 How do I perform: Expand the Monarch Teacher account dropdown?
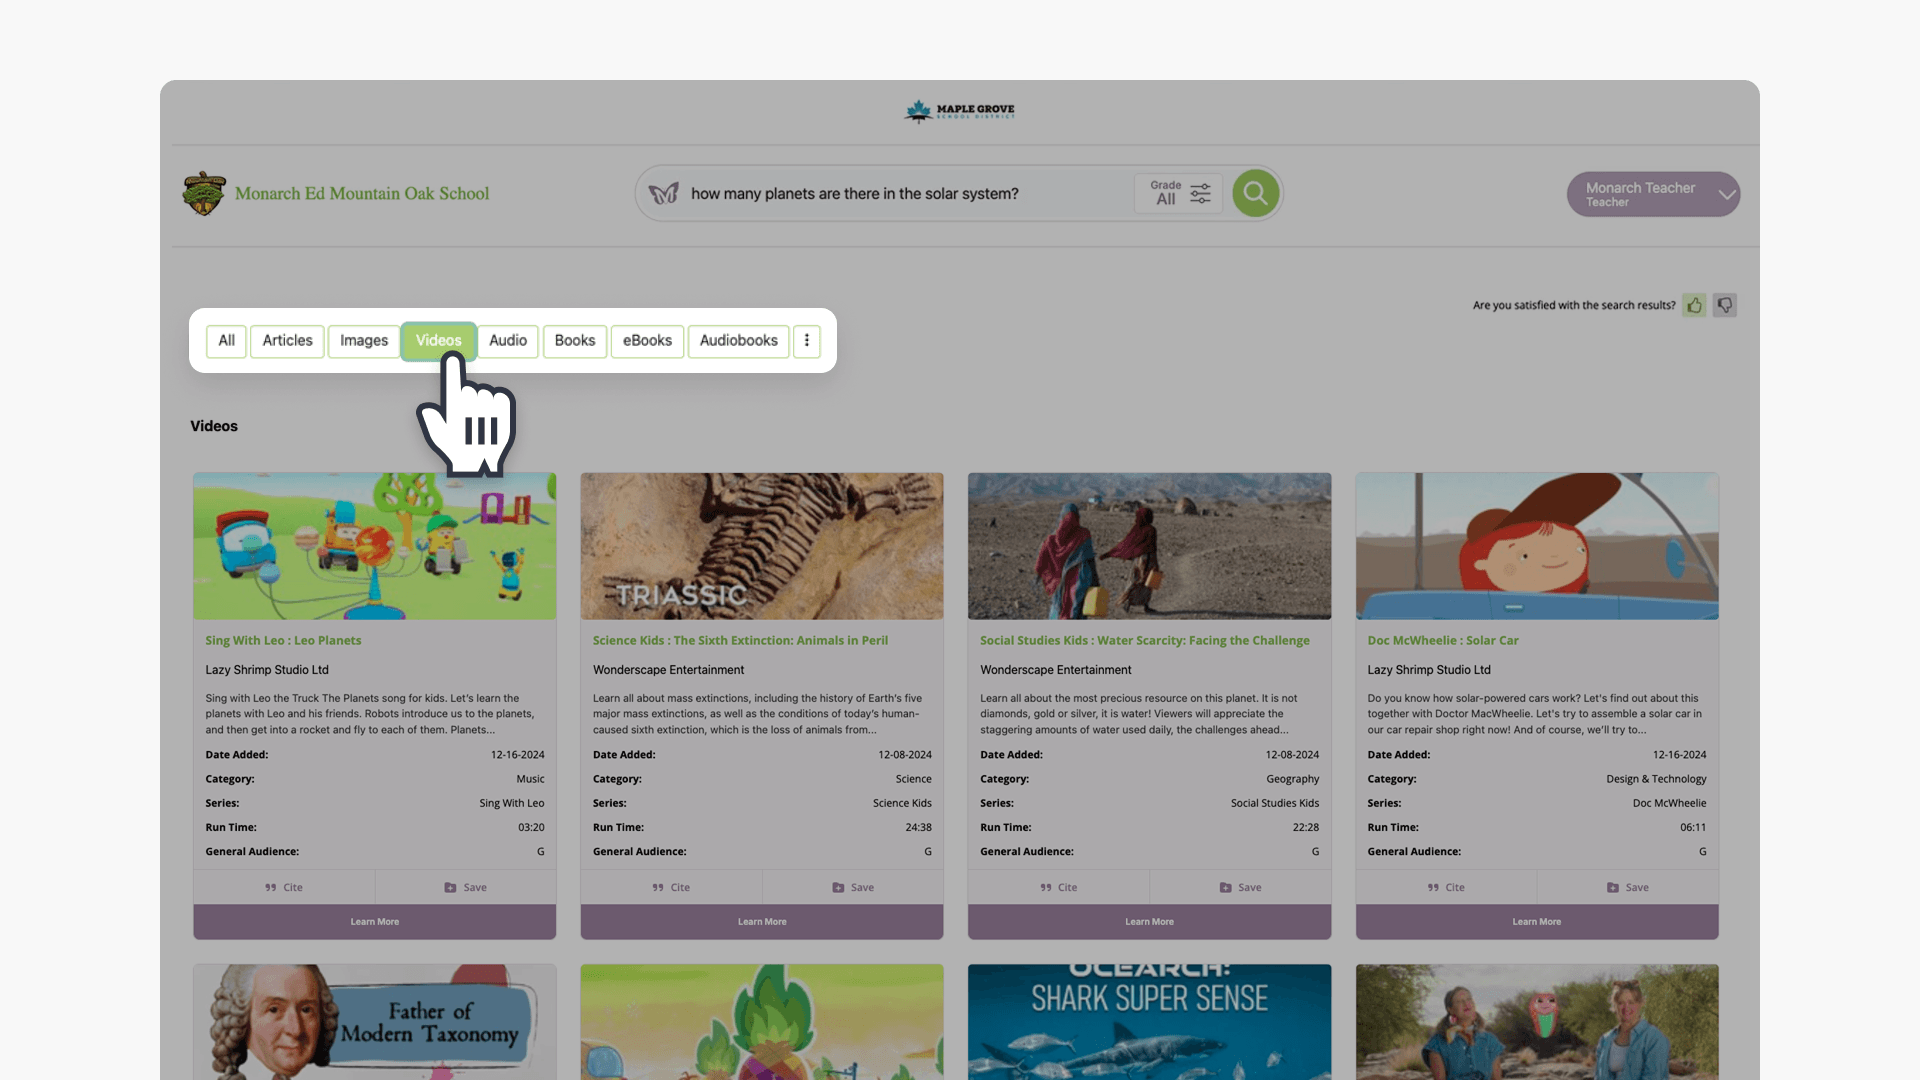tap(1726, 194)
